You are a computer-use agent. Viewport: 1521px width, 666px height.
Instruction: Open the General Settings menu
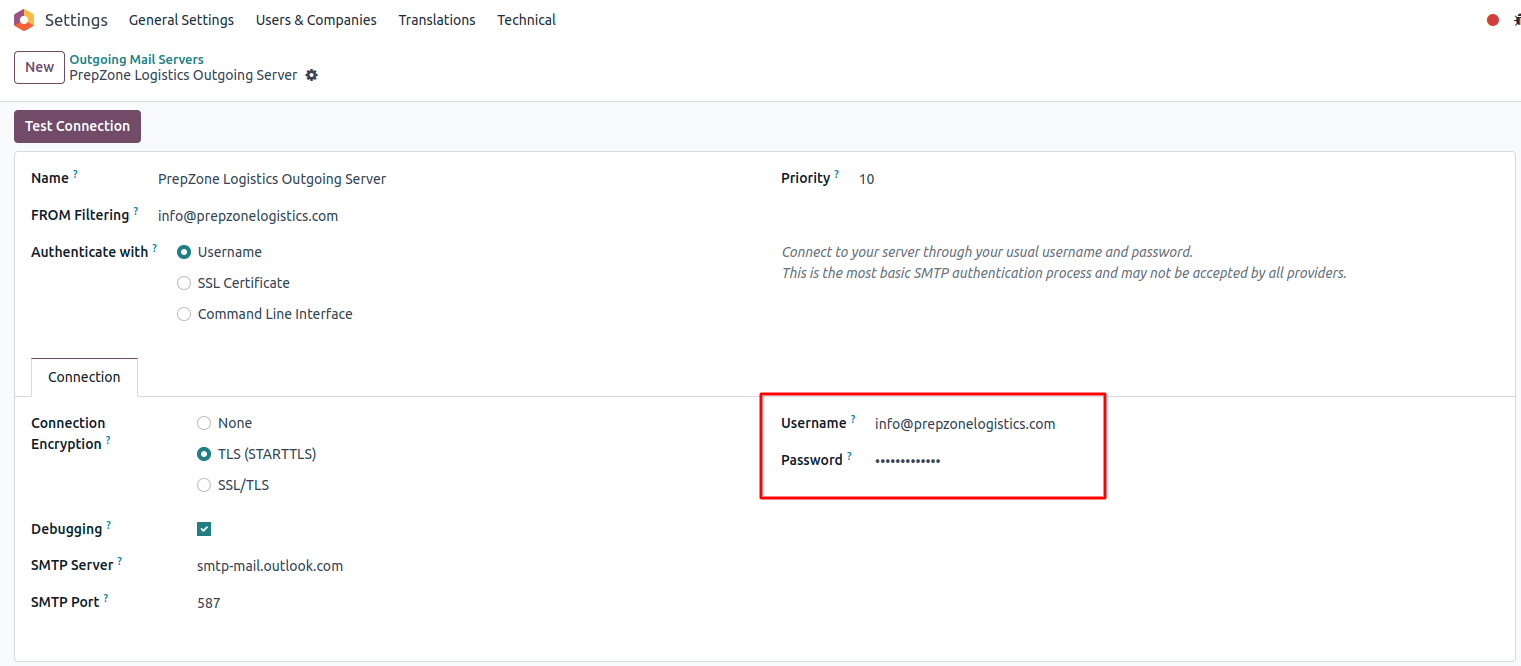pos(181,20)
